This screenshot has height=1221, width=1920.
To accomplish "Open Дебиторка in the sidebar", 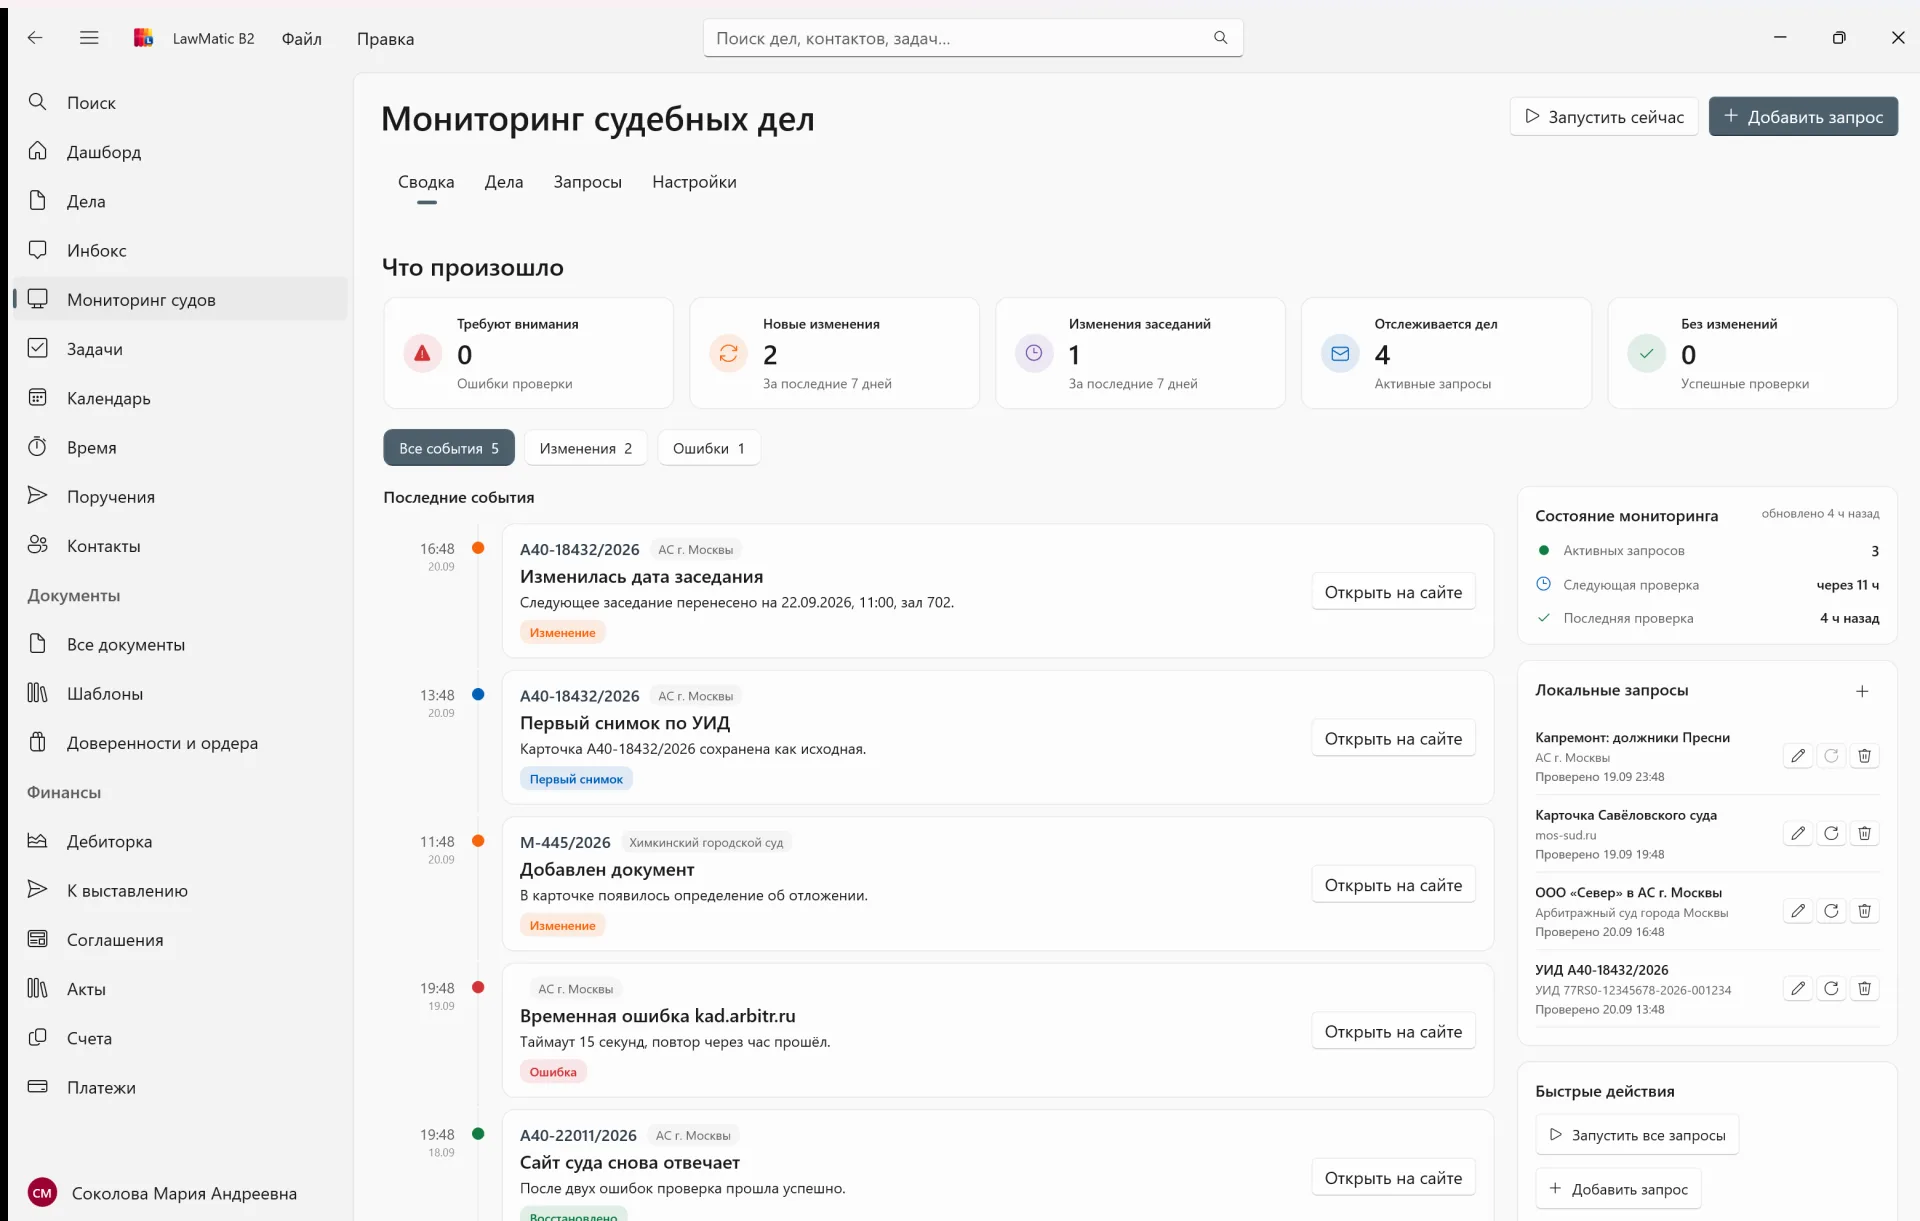I will point(180,841).
